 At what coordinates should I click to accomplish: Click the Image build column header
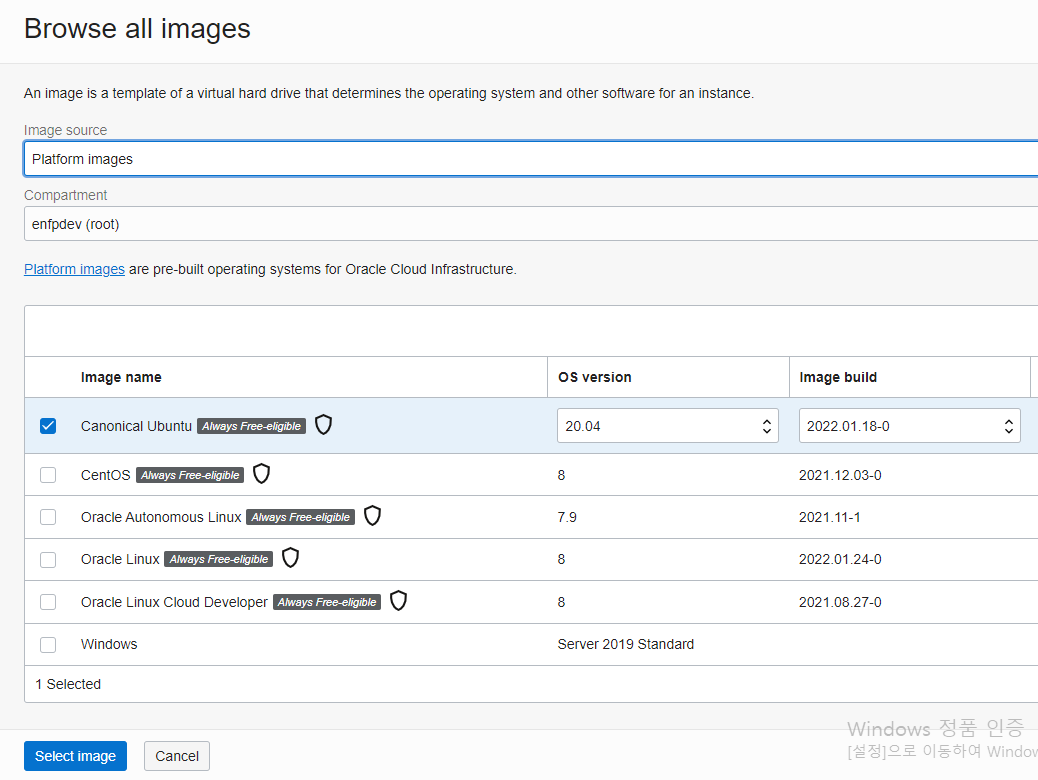click(x=838, y=377)
